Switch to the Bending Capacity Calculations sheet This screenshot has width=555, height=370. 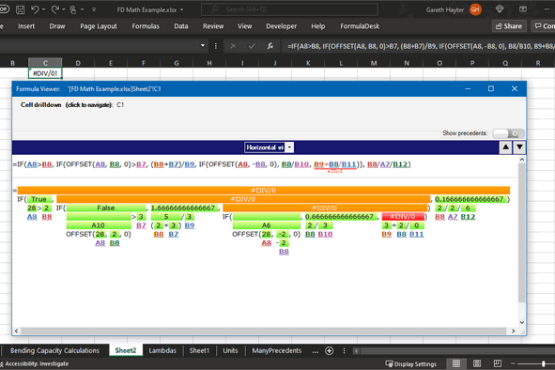coord(55,351)
